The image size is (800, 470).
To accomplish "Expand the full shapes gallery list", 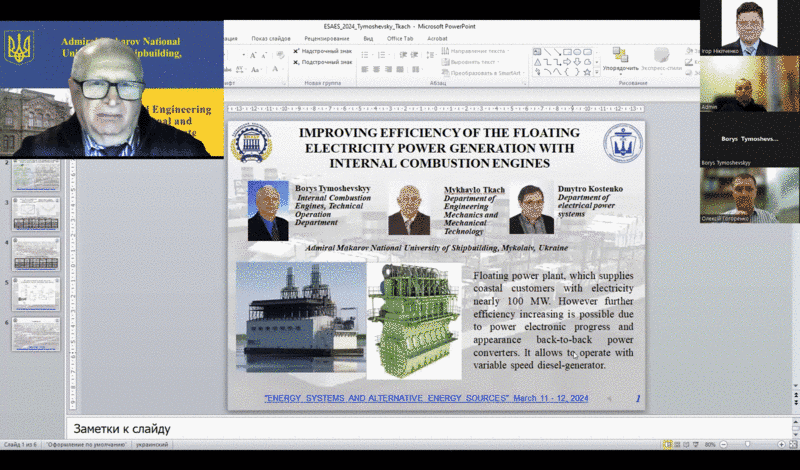I will 596,72.
